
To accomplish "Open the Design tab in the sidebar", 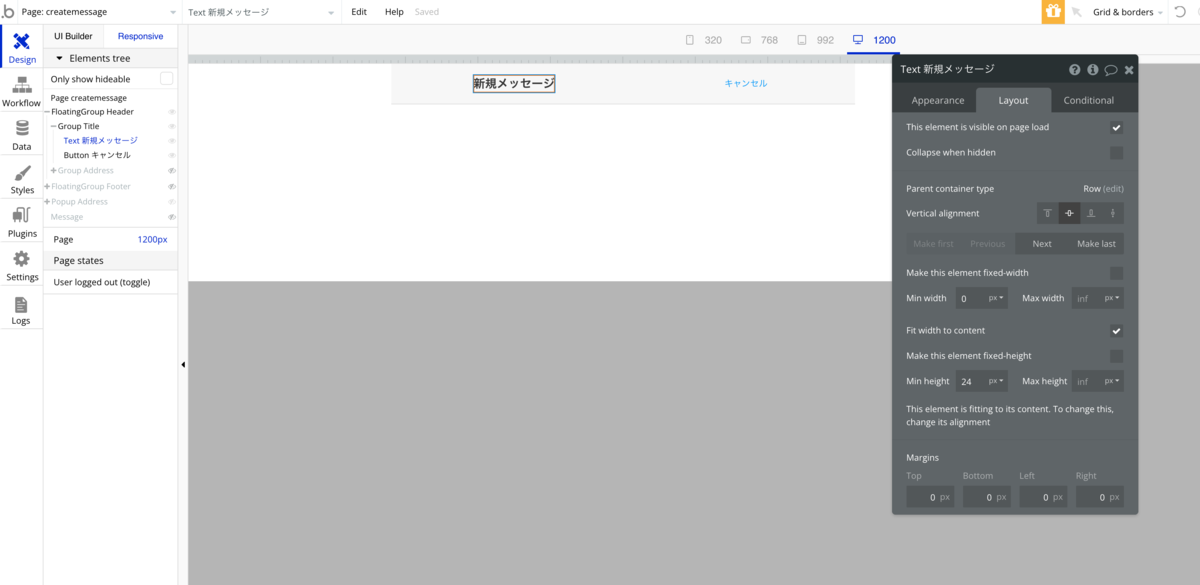I will (21, 47).
